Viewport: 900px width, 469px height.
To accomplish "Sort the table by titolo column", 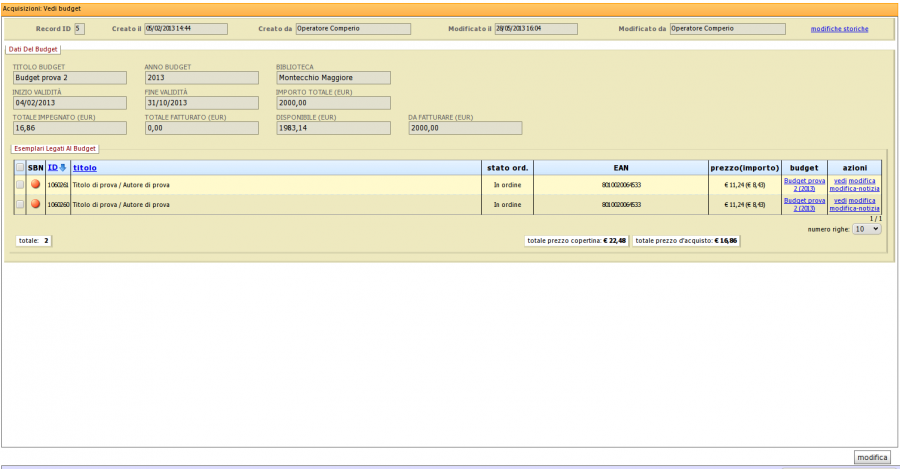I will point(85,167).
